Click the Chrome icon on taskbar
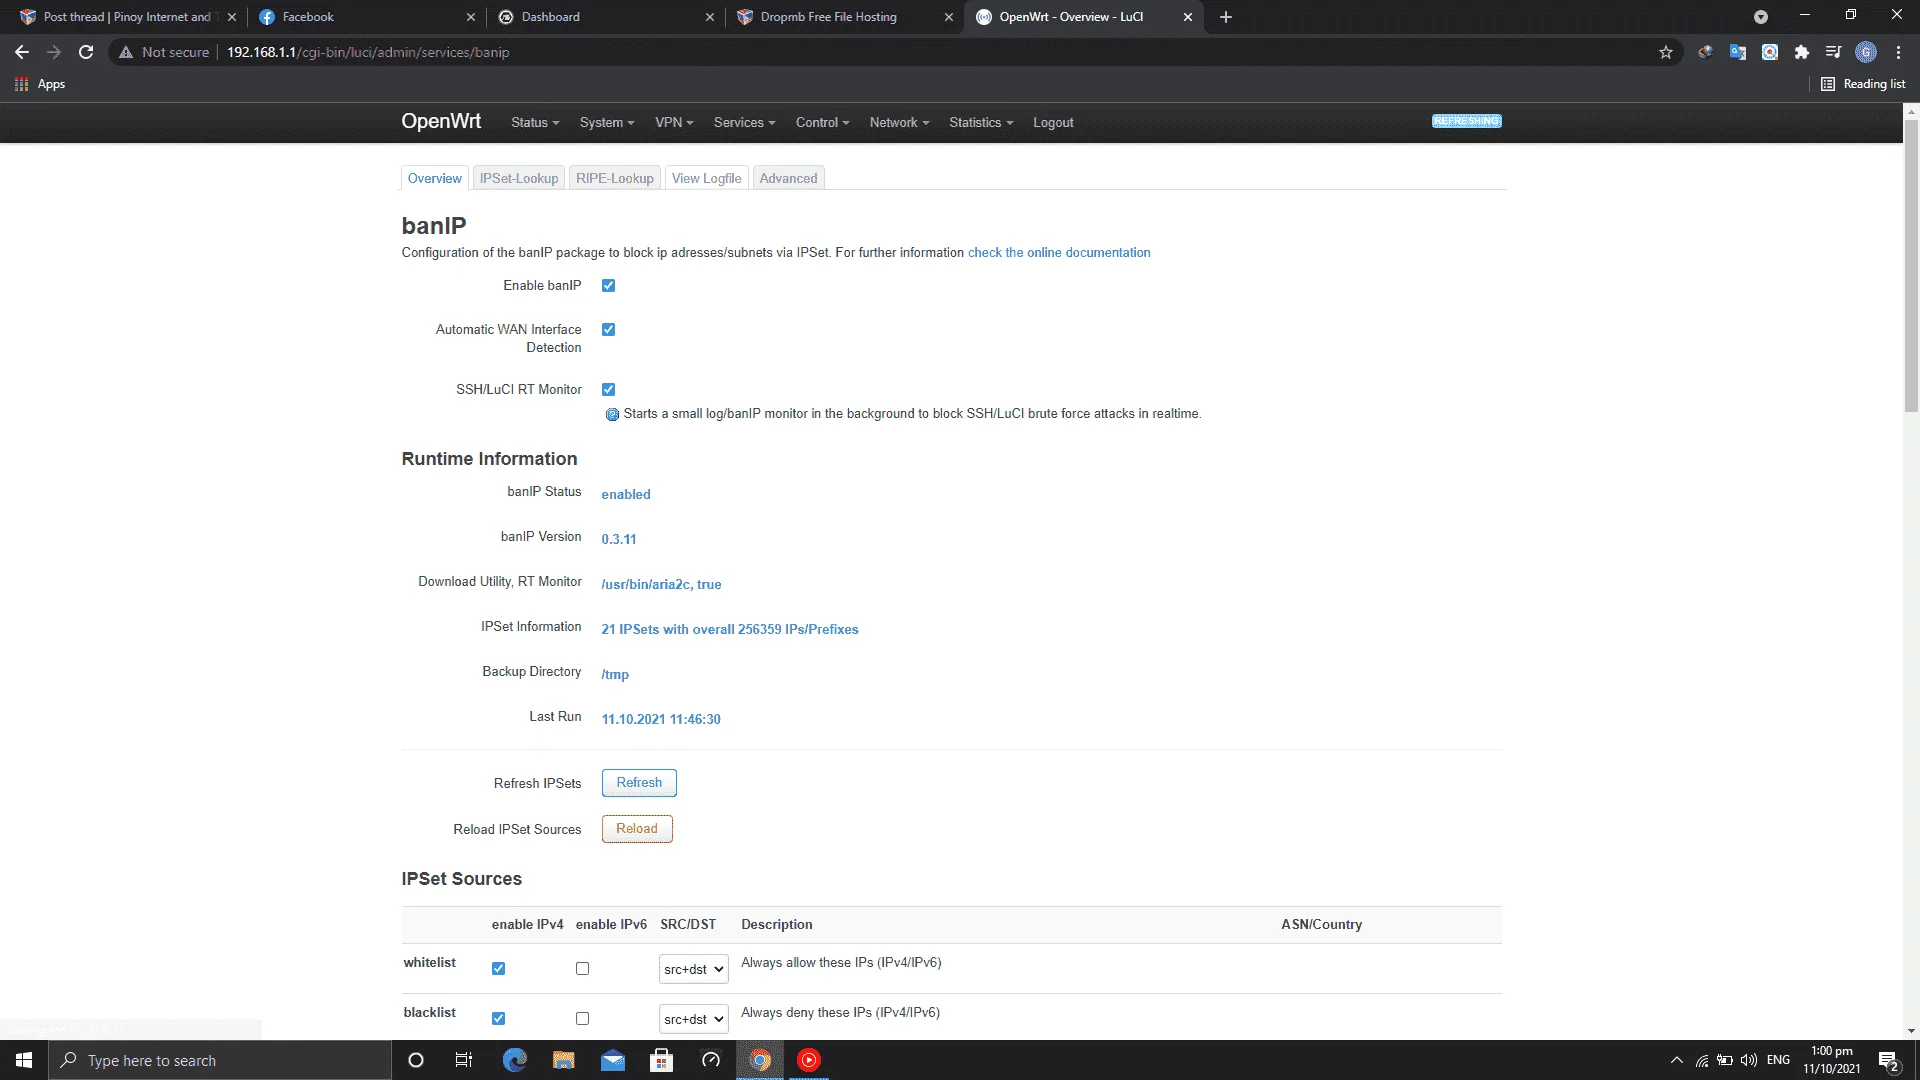 760,1060
